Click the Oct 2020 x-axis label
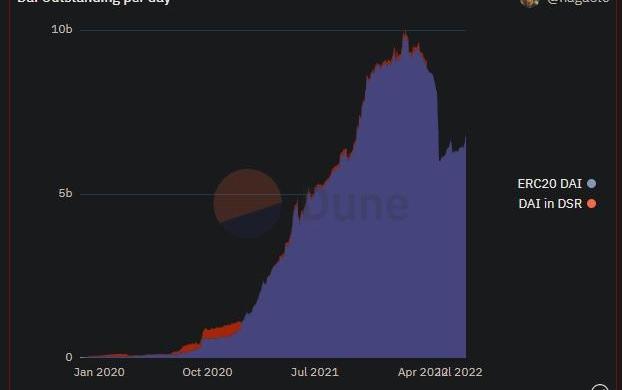Image resolution: width=622 pixels, height=390 pixels. click(x=207, y=372)
